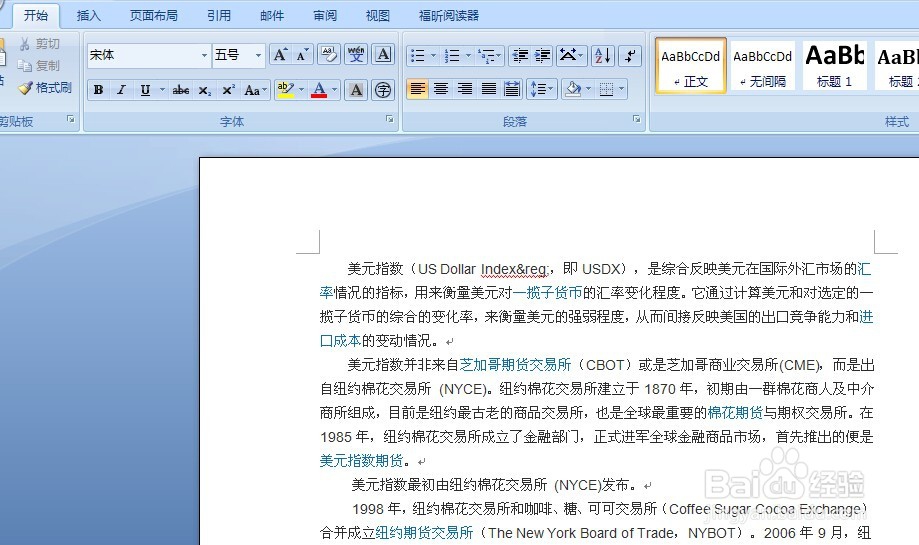Toggle subscript formatting
Viewport: 919px width, 545px height.
click(204, 90)
